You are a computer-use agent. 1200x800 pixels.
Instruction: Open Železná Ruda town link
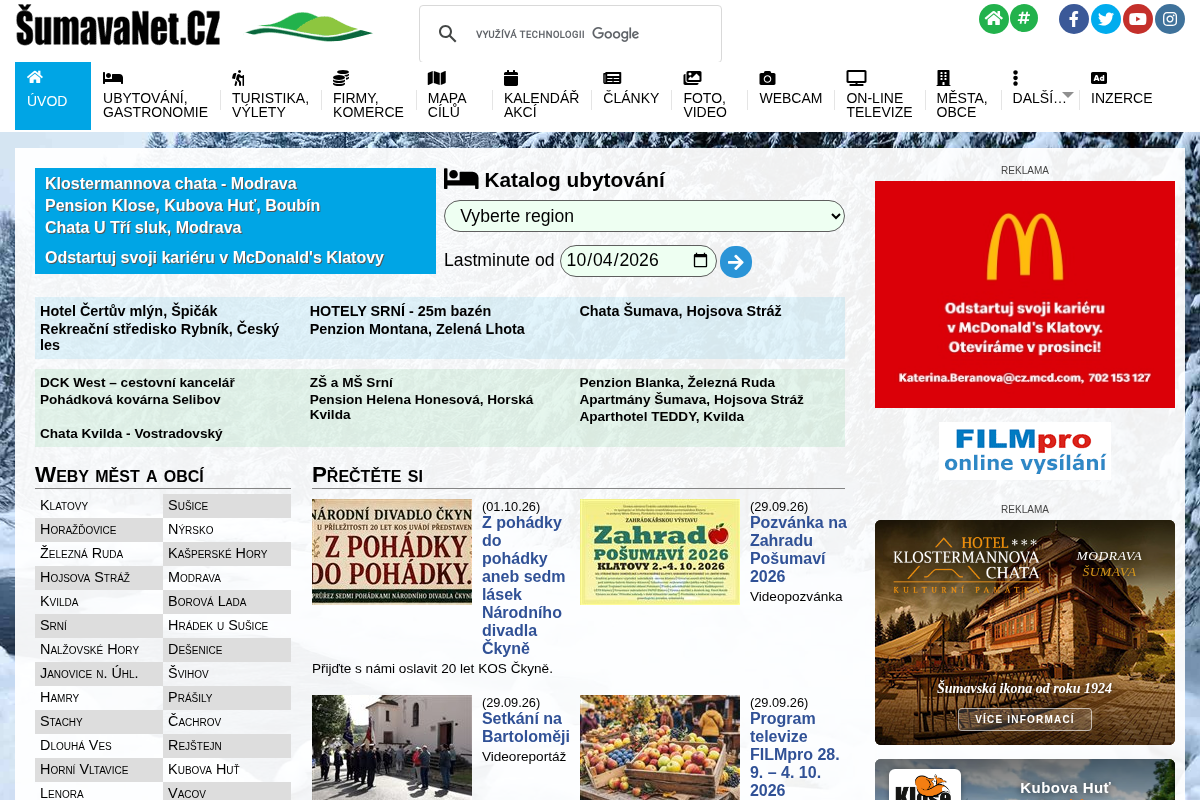pos(82,554)
